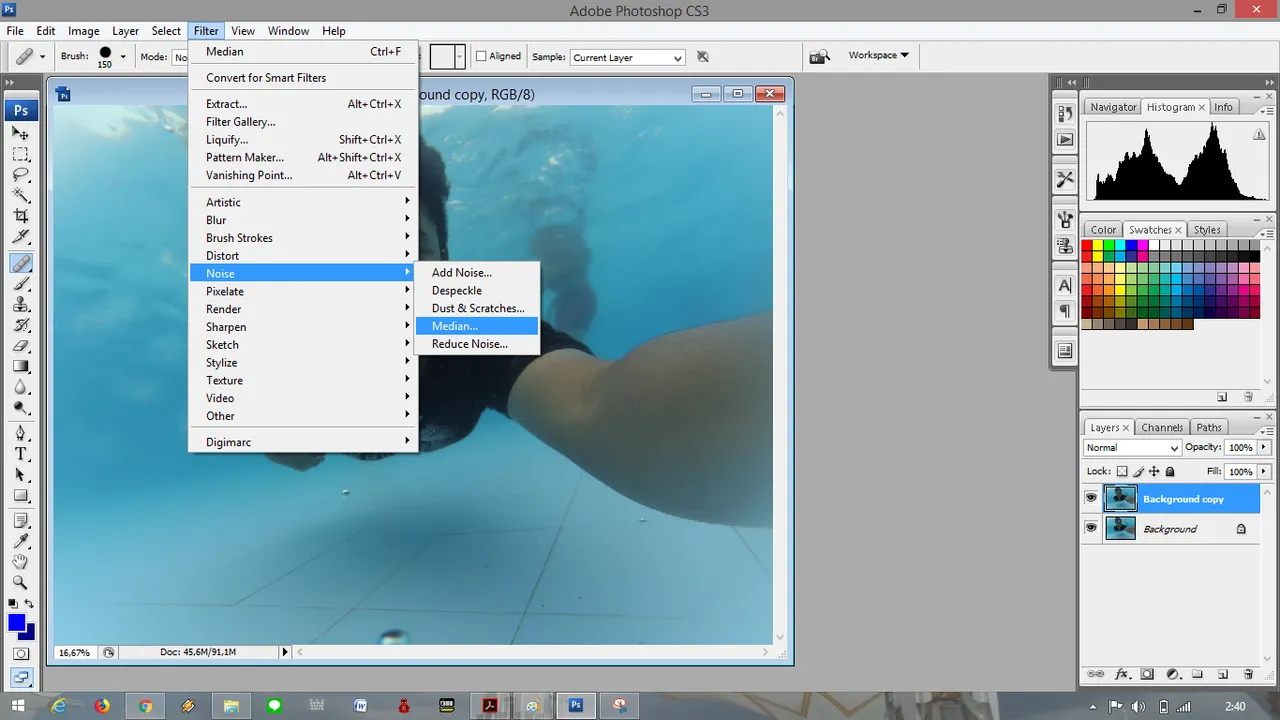
Task: Open the Brush preset picker arrow
Action: pyautogui.click(x=123, y=57)
